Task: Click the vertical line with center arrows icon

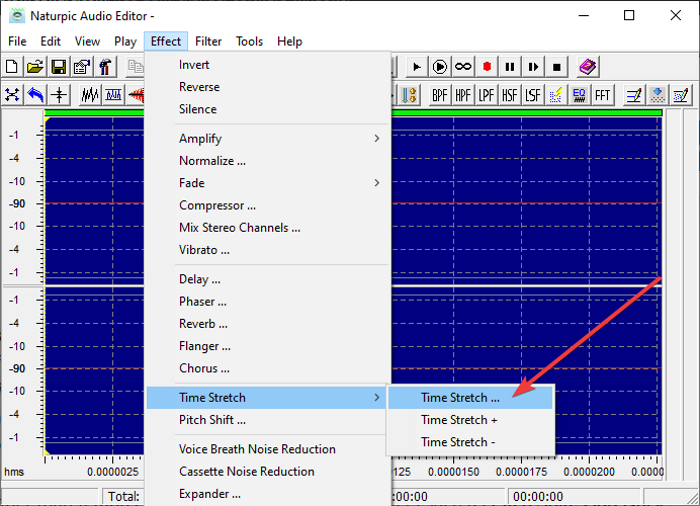Action: [58, 95]
